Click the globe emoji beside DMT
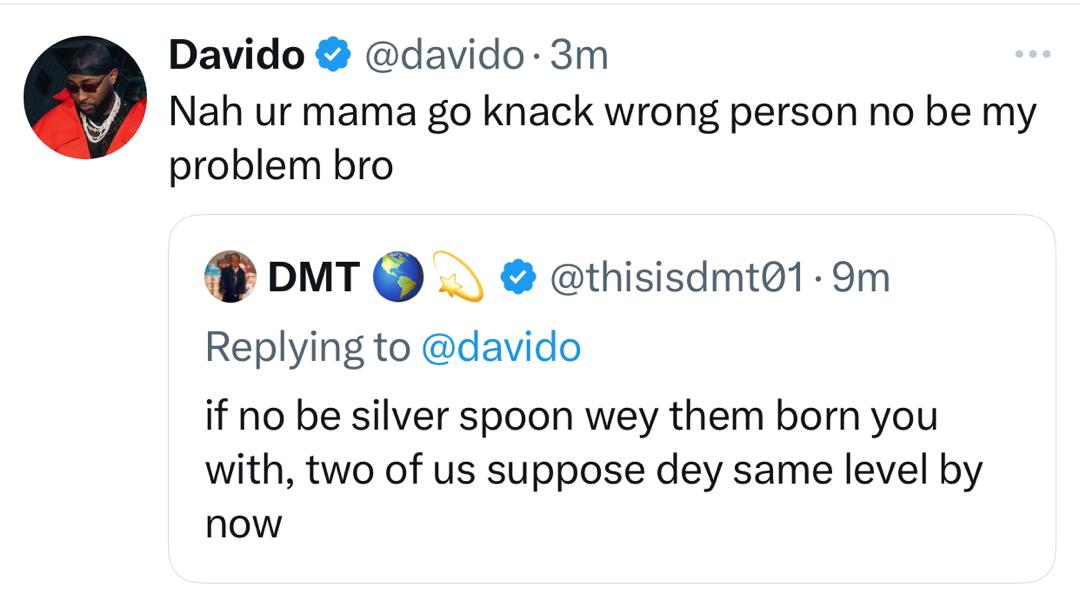The height and width of the screenshot is (601, 1080). pos(394,278)
